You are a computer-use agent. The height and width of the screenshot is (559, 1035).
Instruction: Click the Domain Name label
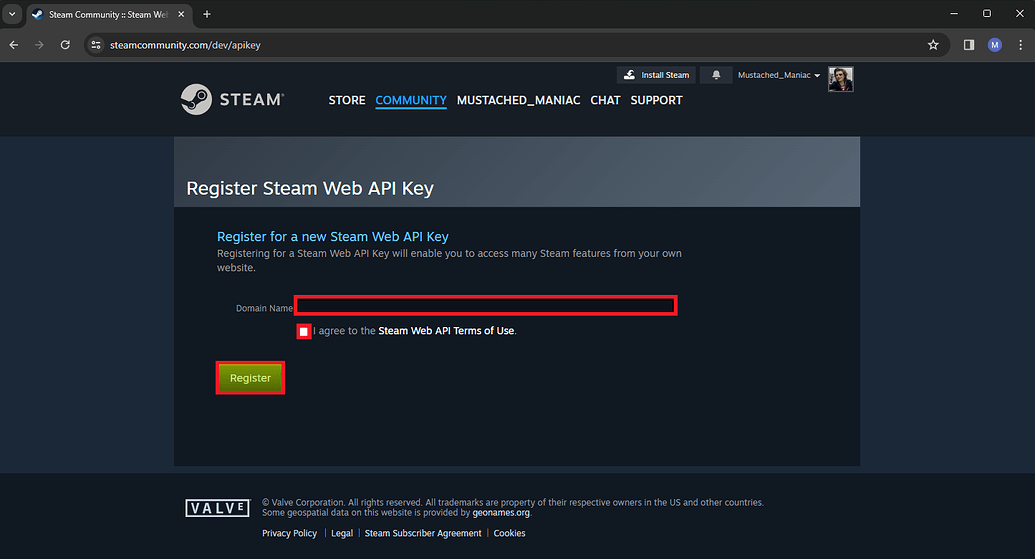264,308
